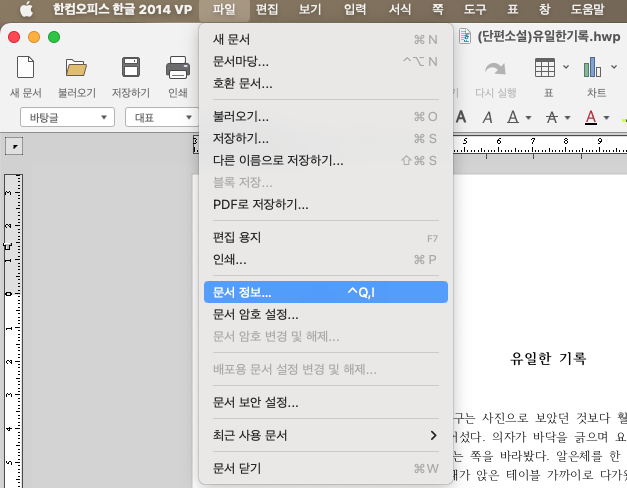Click the 새 문서 toolbar icon

(x=26, y=67)
